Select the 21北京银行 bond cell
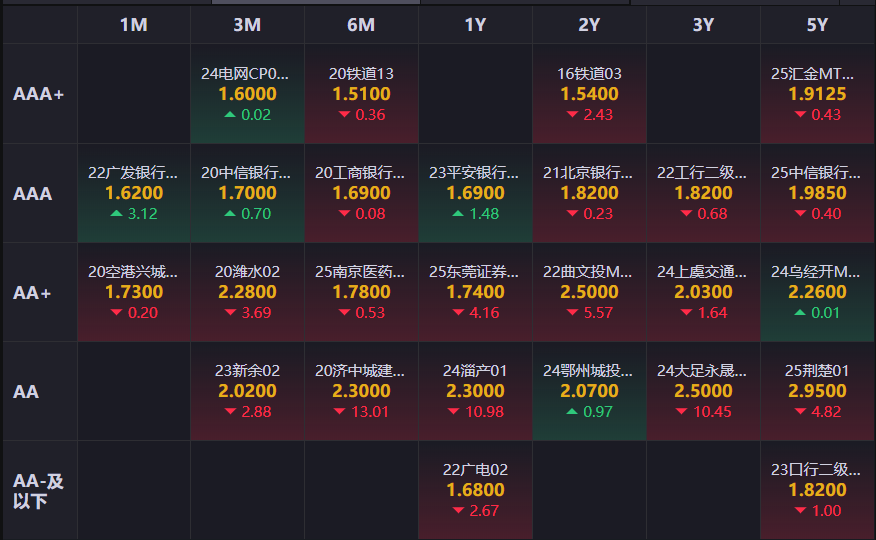The height and width of the screenshot is (540, 876). click(589, 193)
